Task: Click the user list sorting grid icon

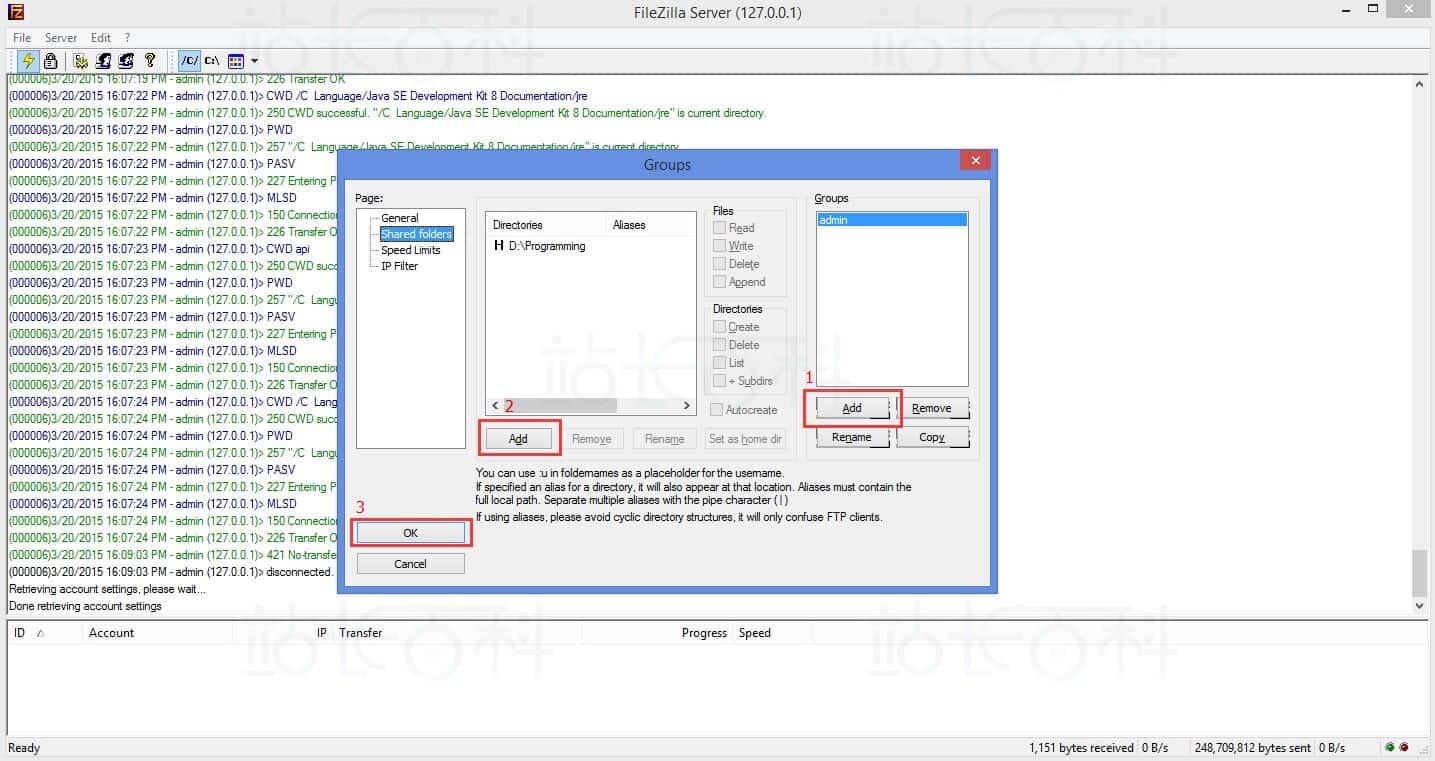Action: pyautogui.click(x=236, y=61)
